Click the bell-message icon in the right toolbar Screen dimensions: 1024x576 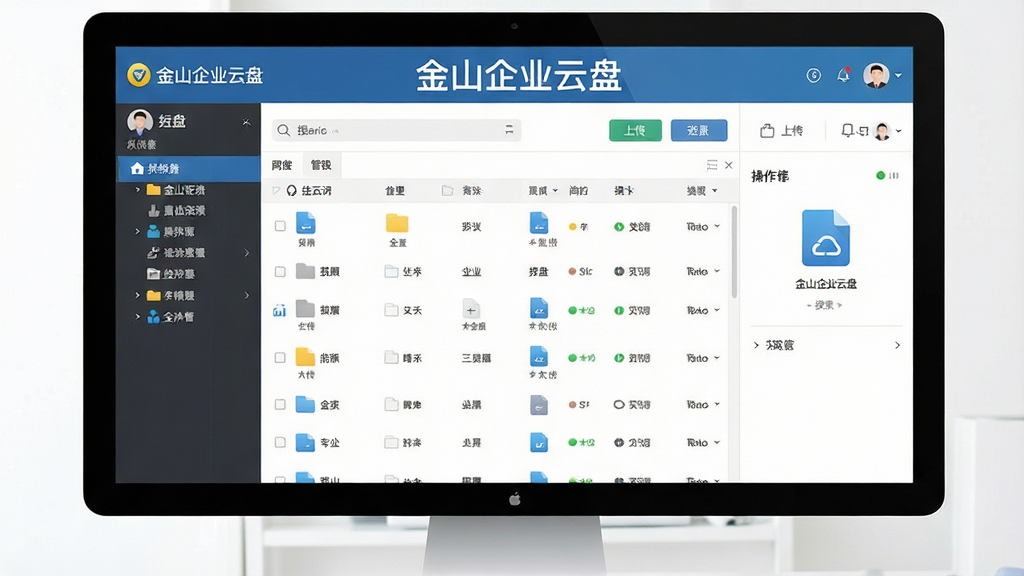tap(854, 131)
